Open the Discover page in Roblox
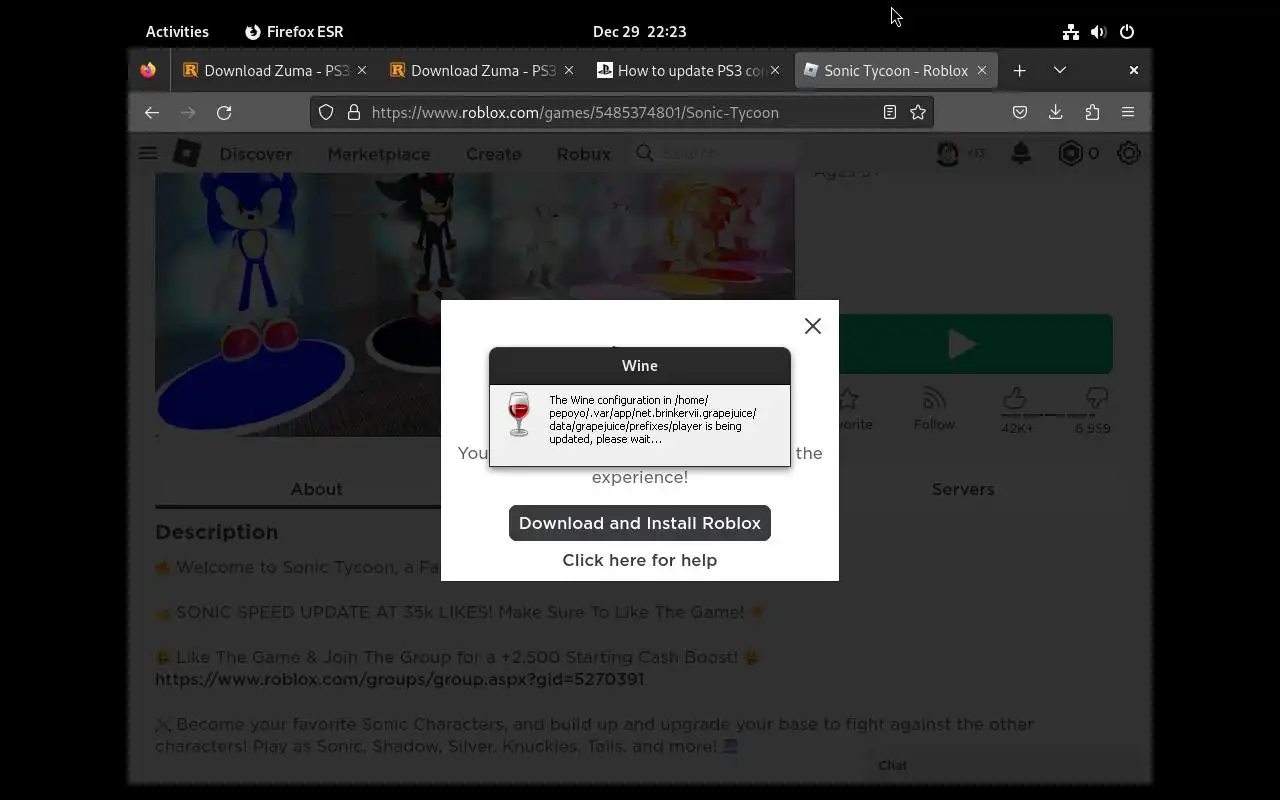The height and width of the screenshot is (800, 1280). [x=256, y=154]
